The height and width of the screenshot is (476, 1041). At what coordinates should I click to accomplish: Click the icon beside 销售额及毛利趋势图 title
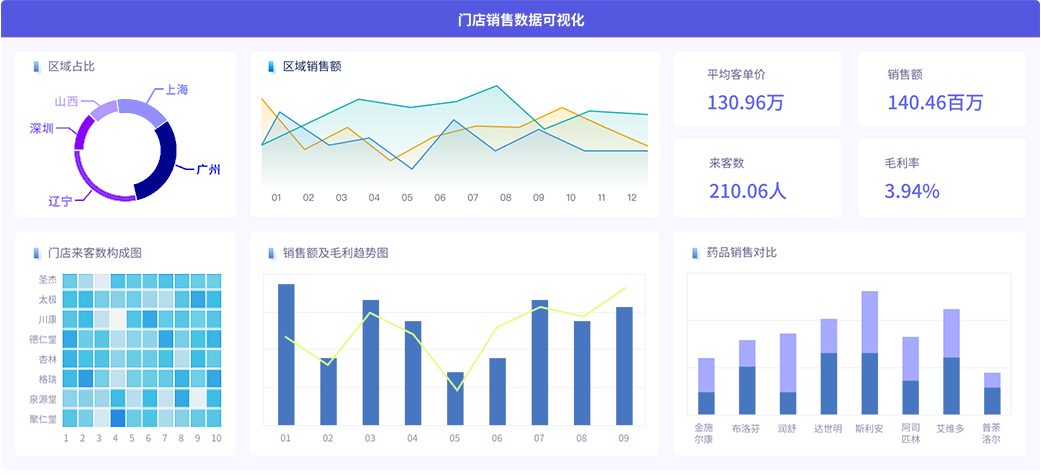pyautogui.click(x=270, y=253)
